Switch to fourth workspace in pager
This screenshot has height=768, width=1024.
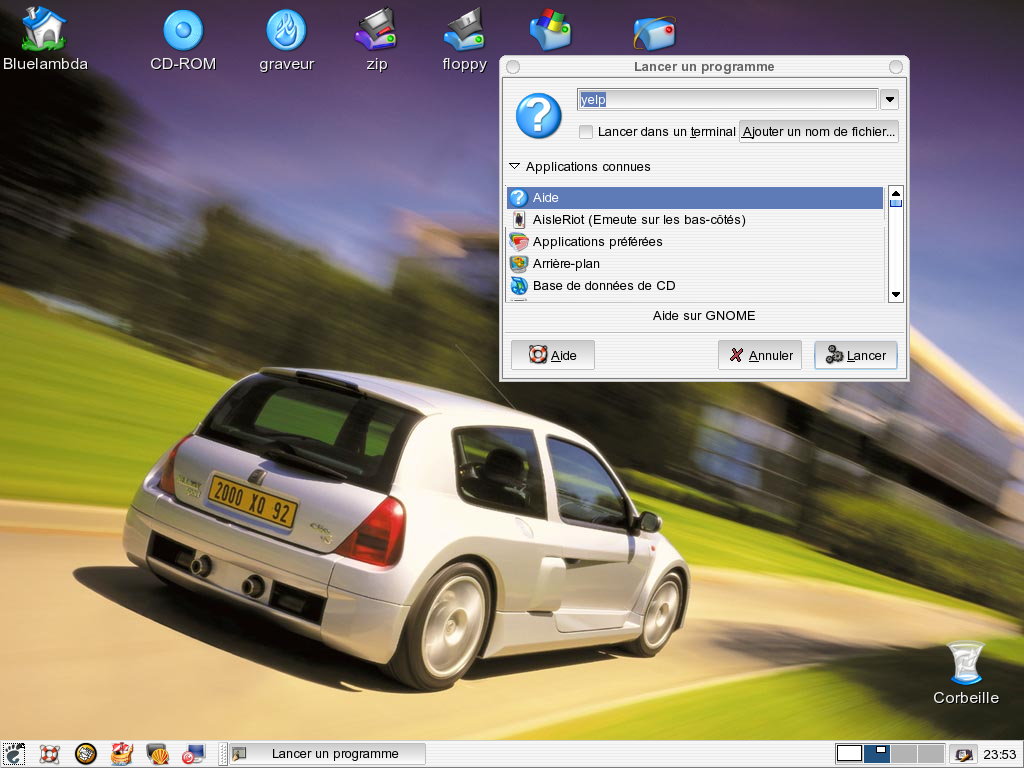pos(931,754)
